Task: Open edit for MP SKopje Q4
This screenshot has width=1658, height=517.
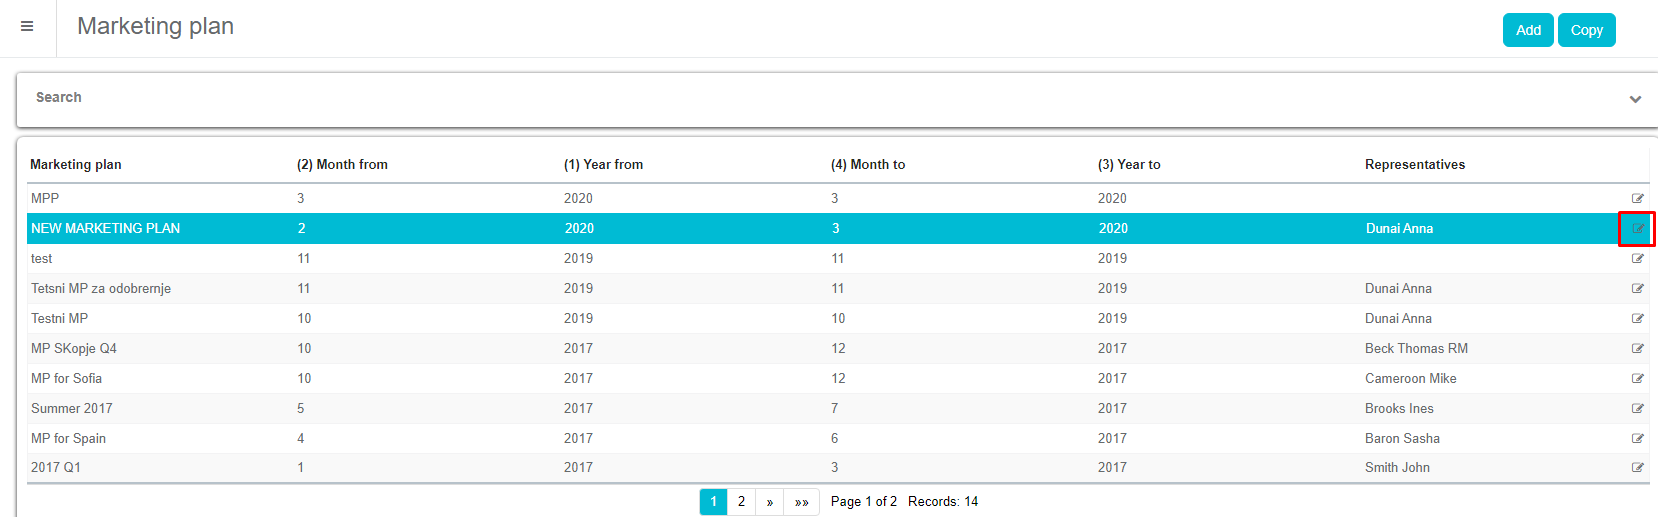Action: click(1637, 349)
